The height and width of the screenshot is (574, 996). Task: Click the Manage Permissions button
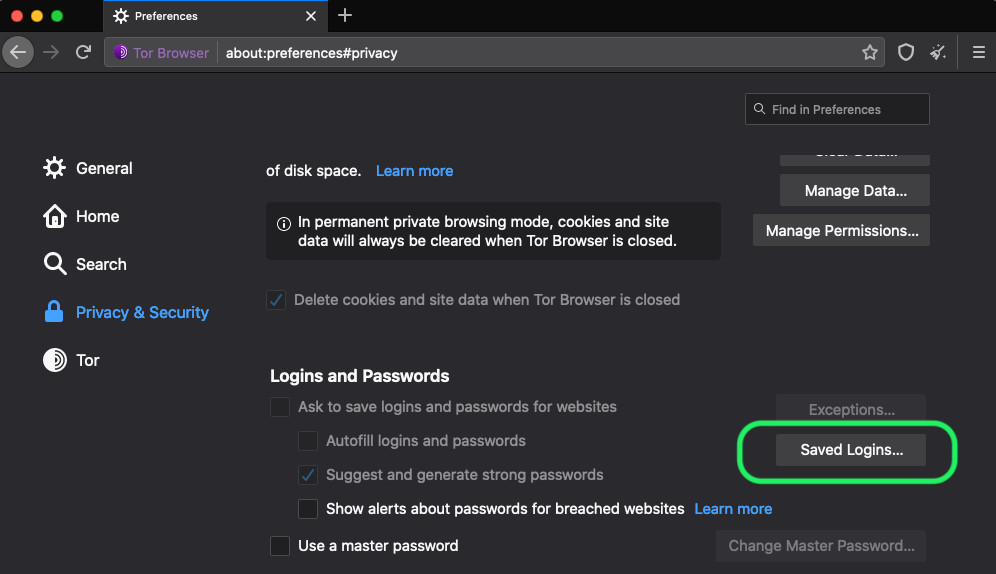click(842, 231)
